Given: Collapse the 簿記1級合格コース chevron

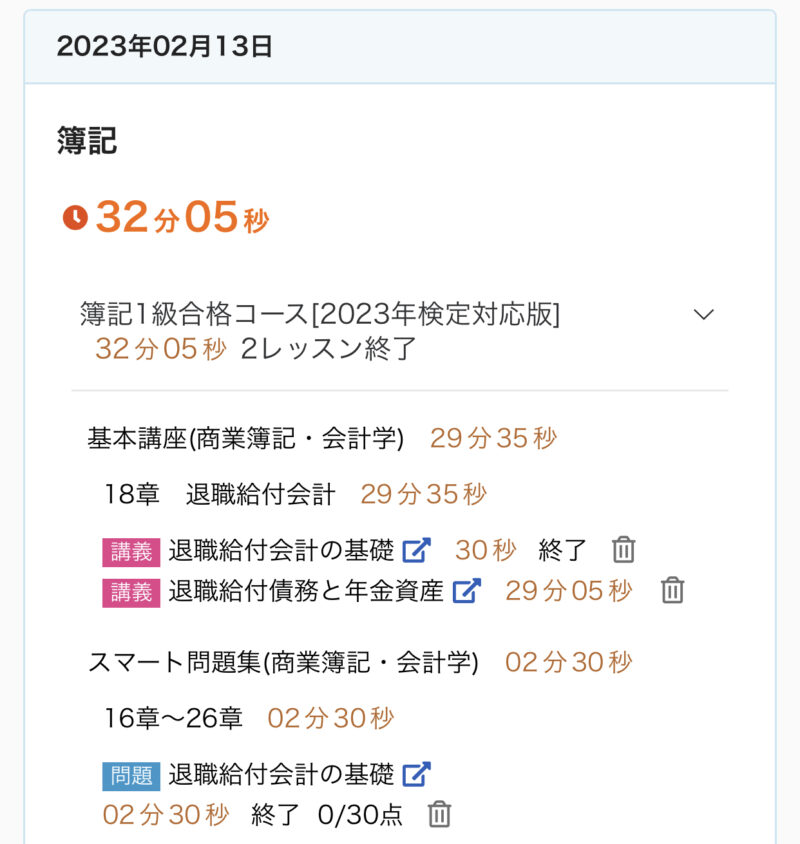Looking at the screenshot, I should [x=704, y=314].
